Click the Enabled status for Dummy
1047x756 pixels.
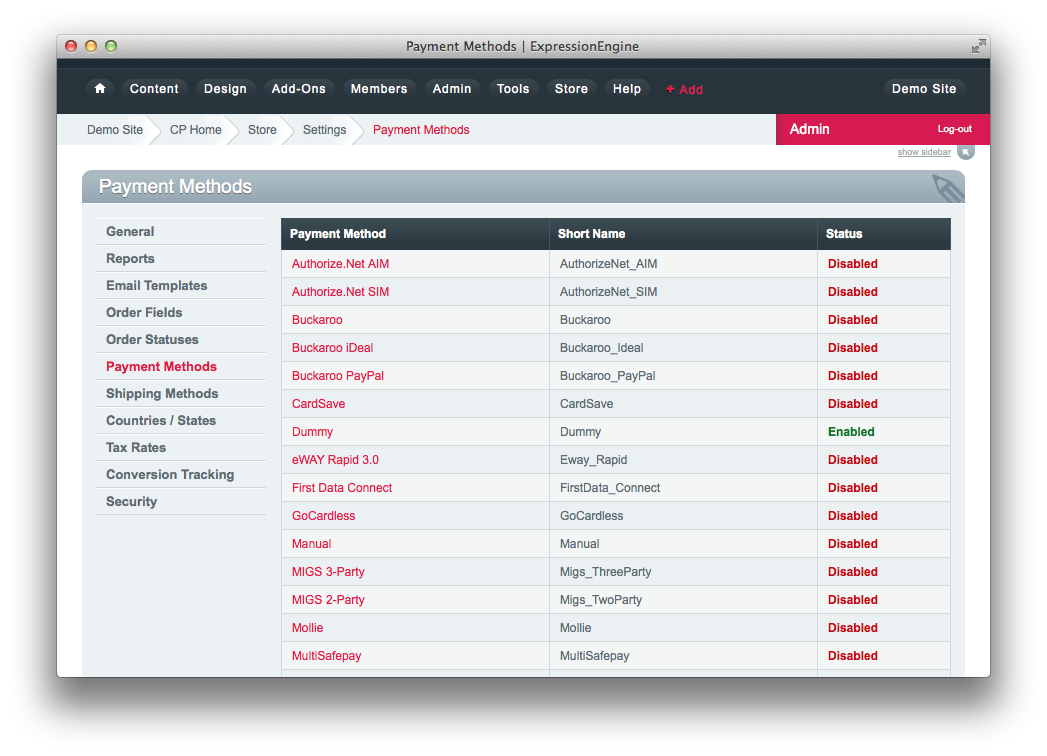[851, 432]
